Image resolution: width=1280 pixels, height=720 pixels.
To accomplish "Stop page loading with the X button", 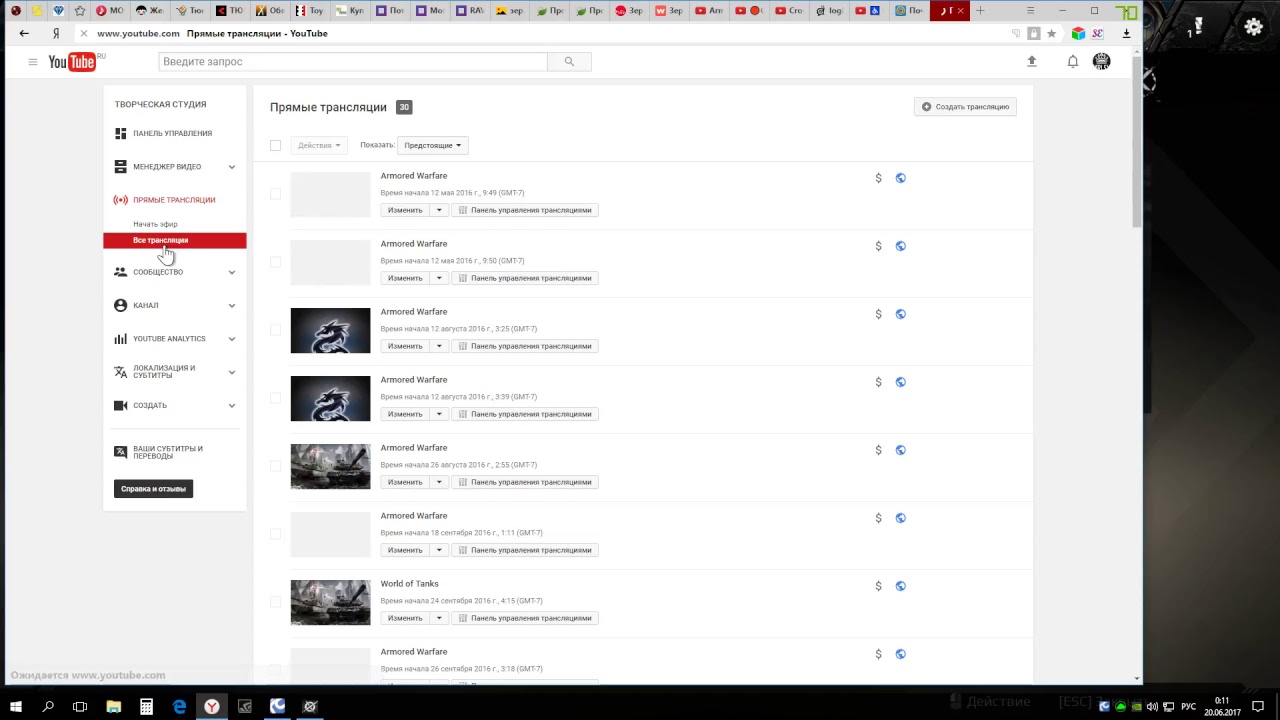I will tap(83, 33).
